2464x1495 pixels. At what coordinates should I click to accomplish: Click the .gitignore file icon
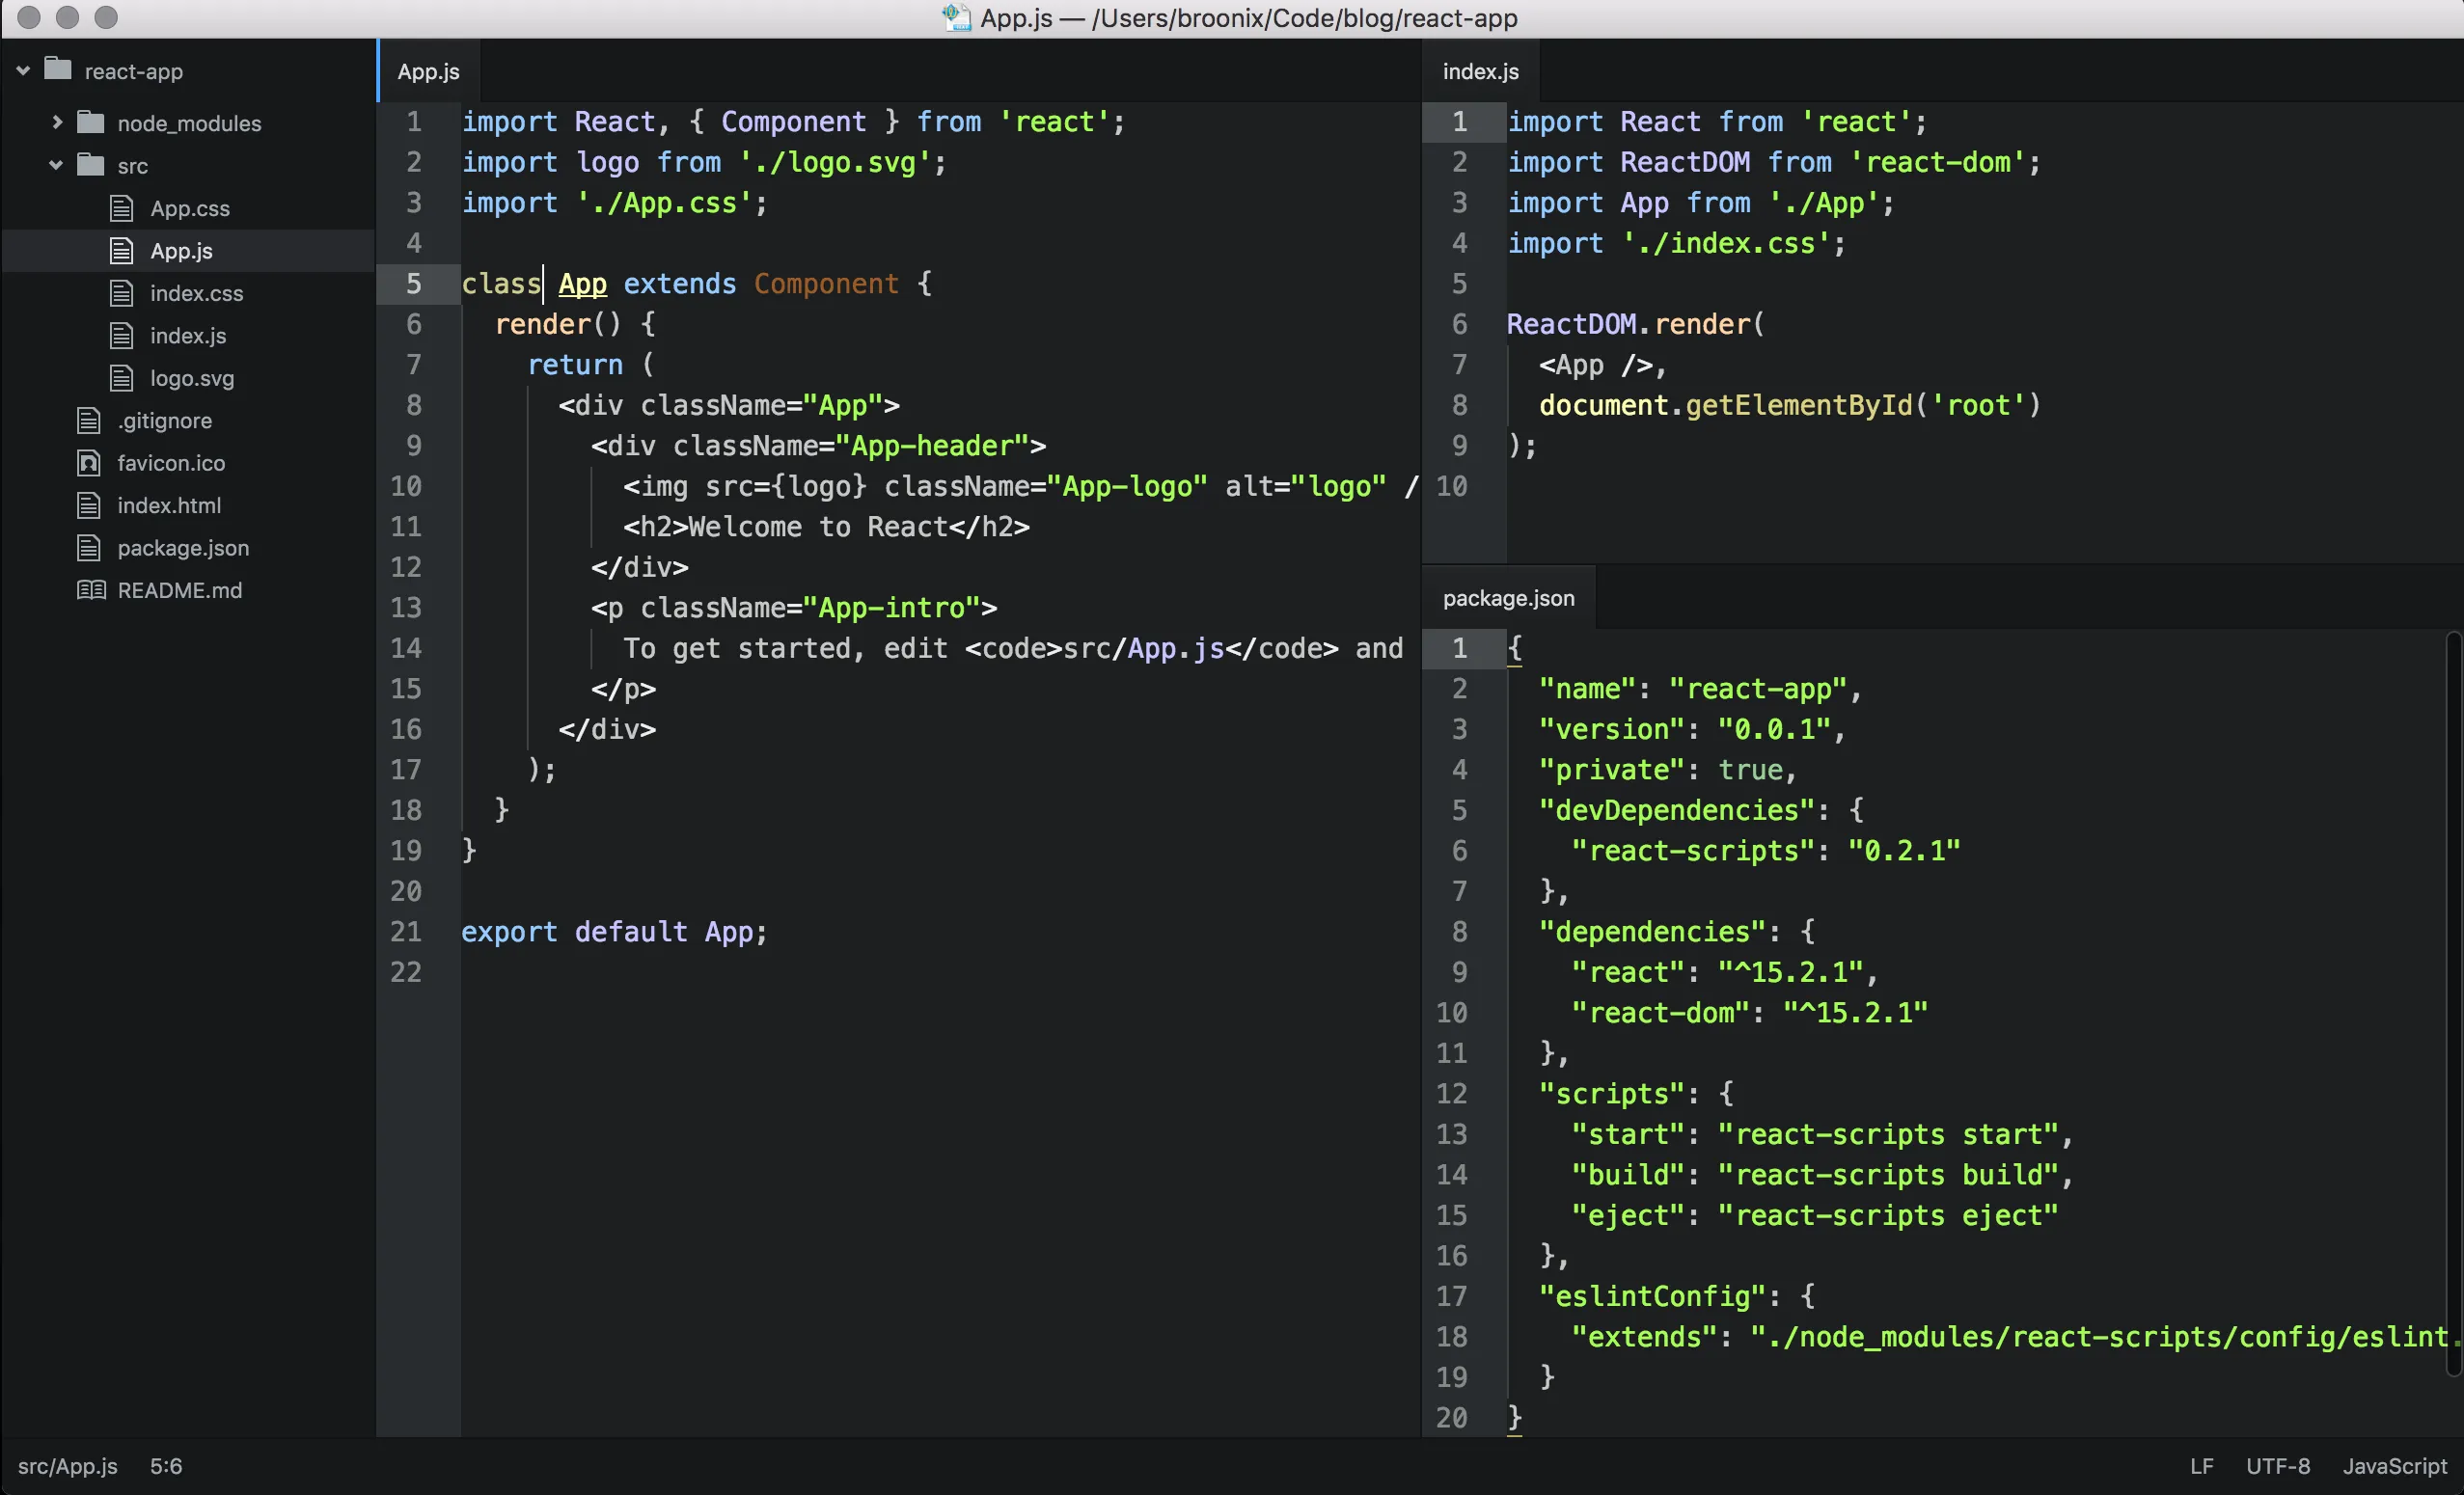[88, 420]
